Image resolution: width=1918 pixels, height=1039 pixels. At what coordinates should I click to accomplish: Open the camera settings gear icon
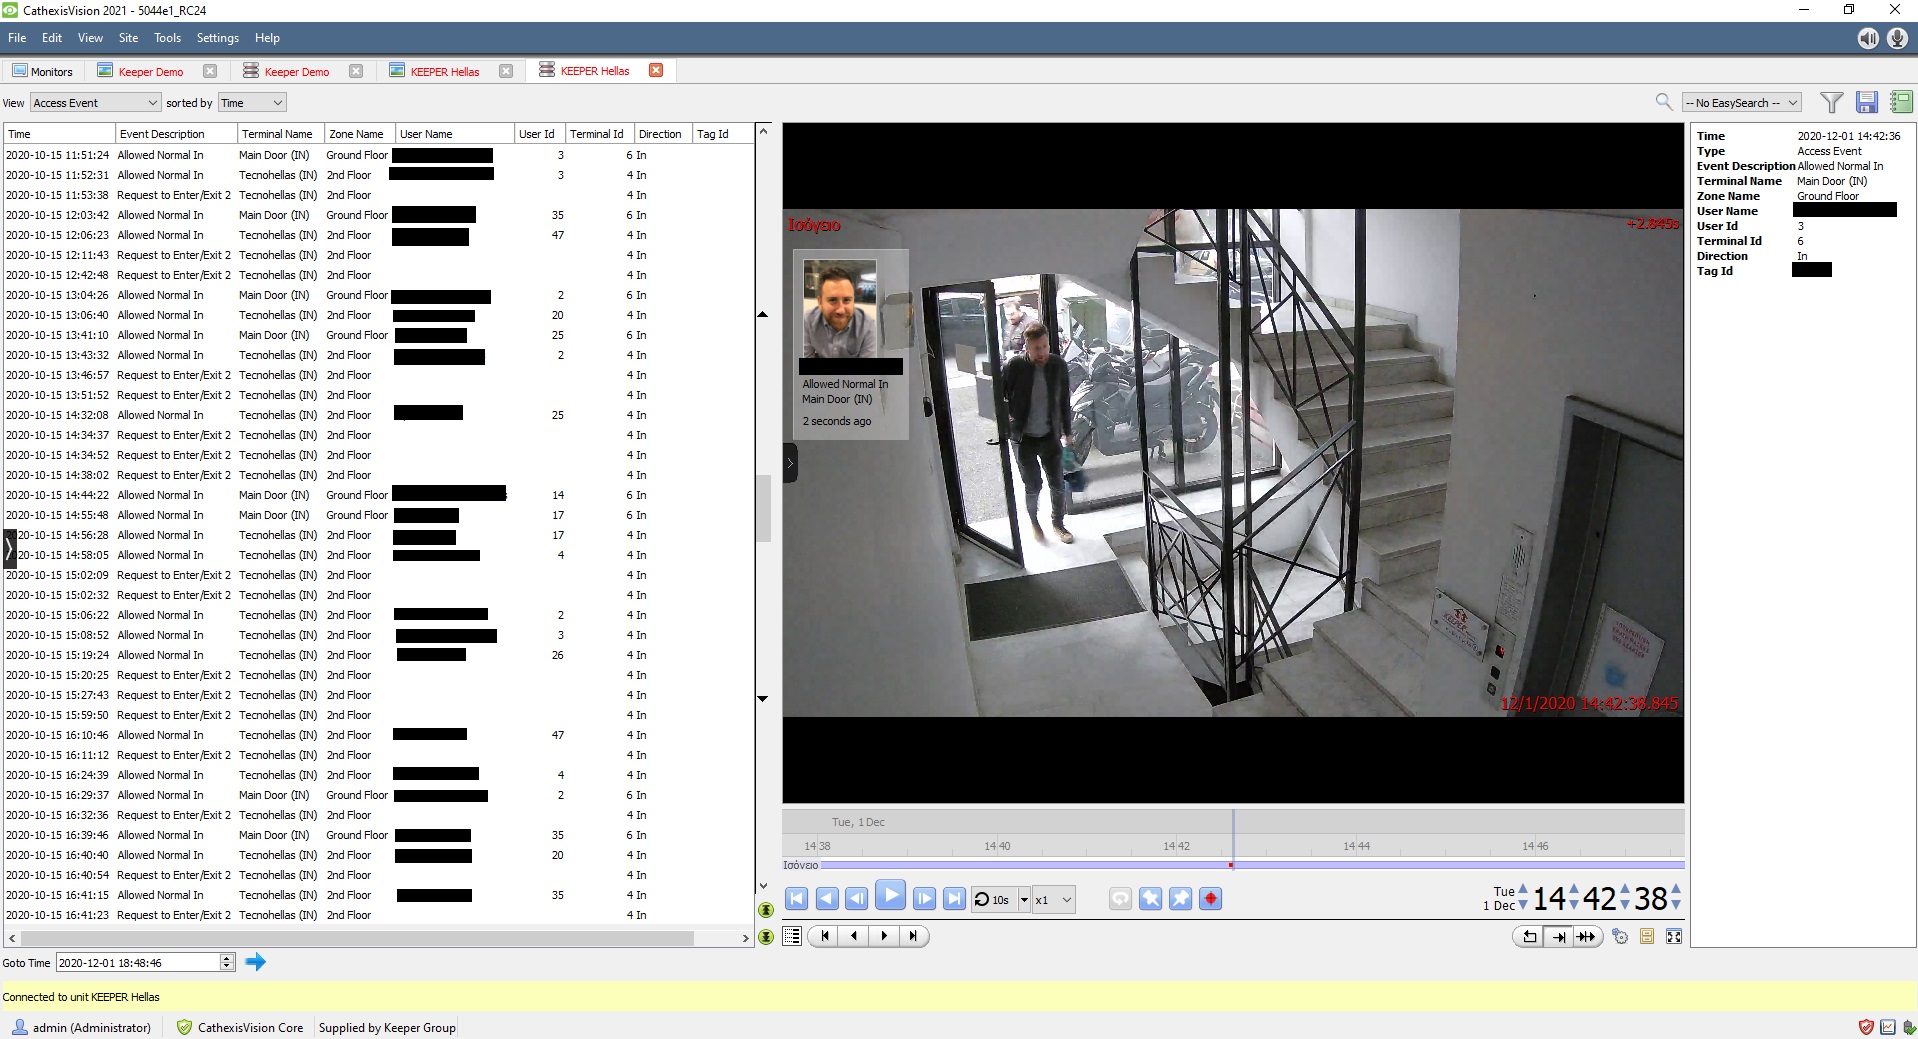(1621, 937)
